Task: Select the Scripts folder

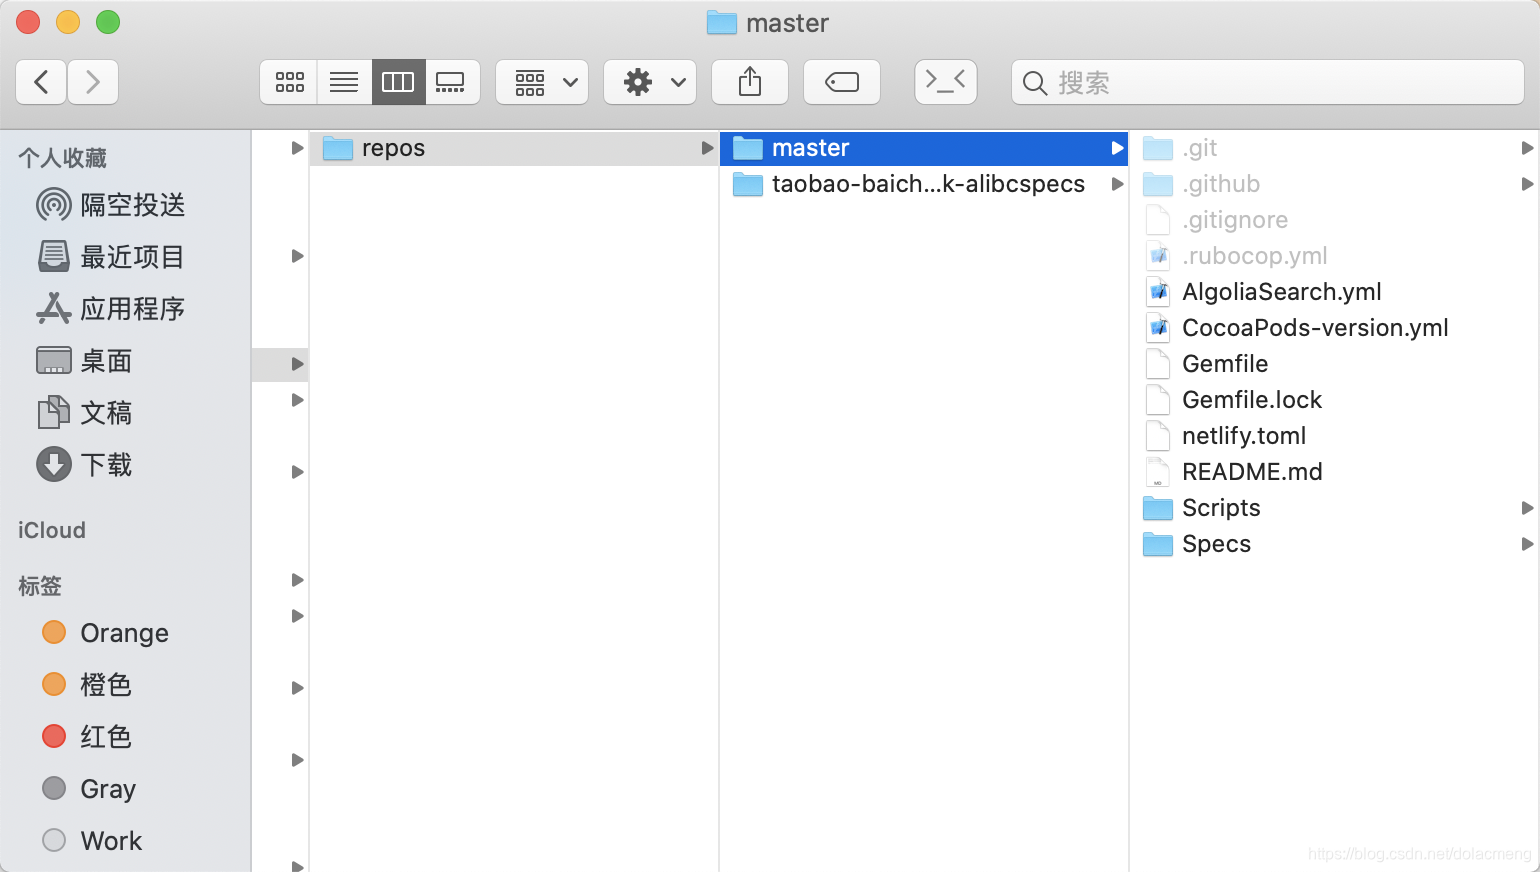Action: [1336, 508]
